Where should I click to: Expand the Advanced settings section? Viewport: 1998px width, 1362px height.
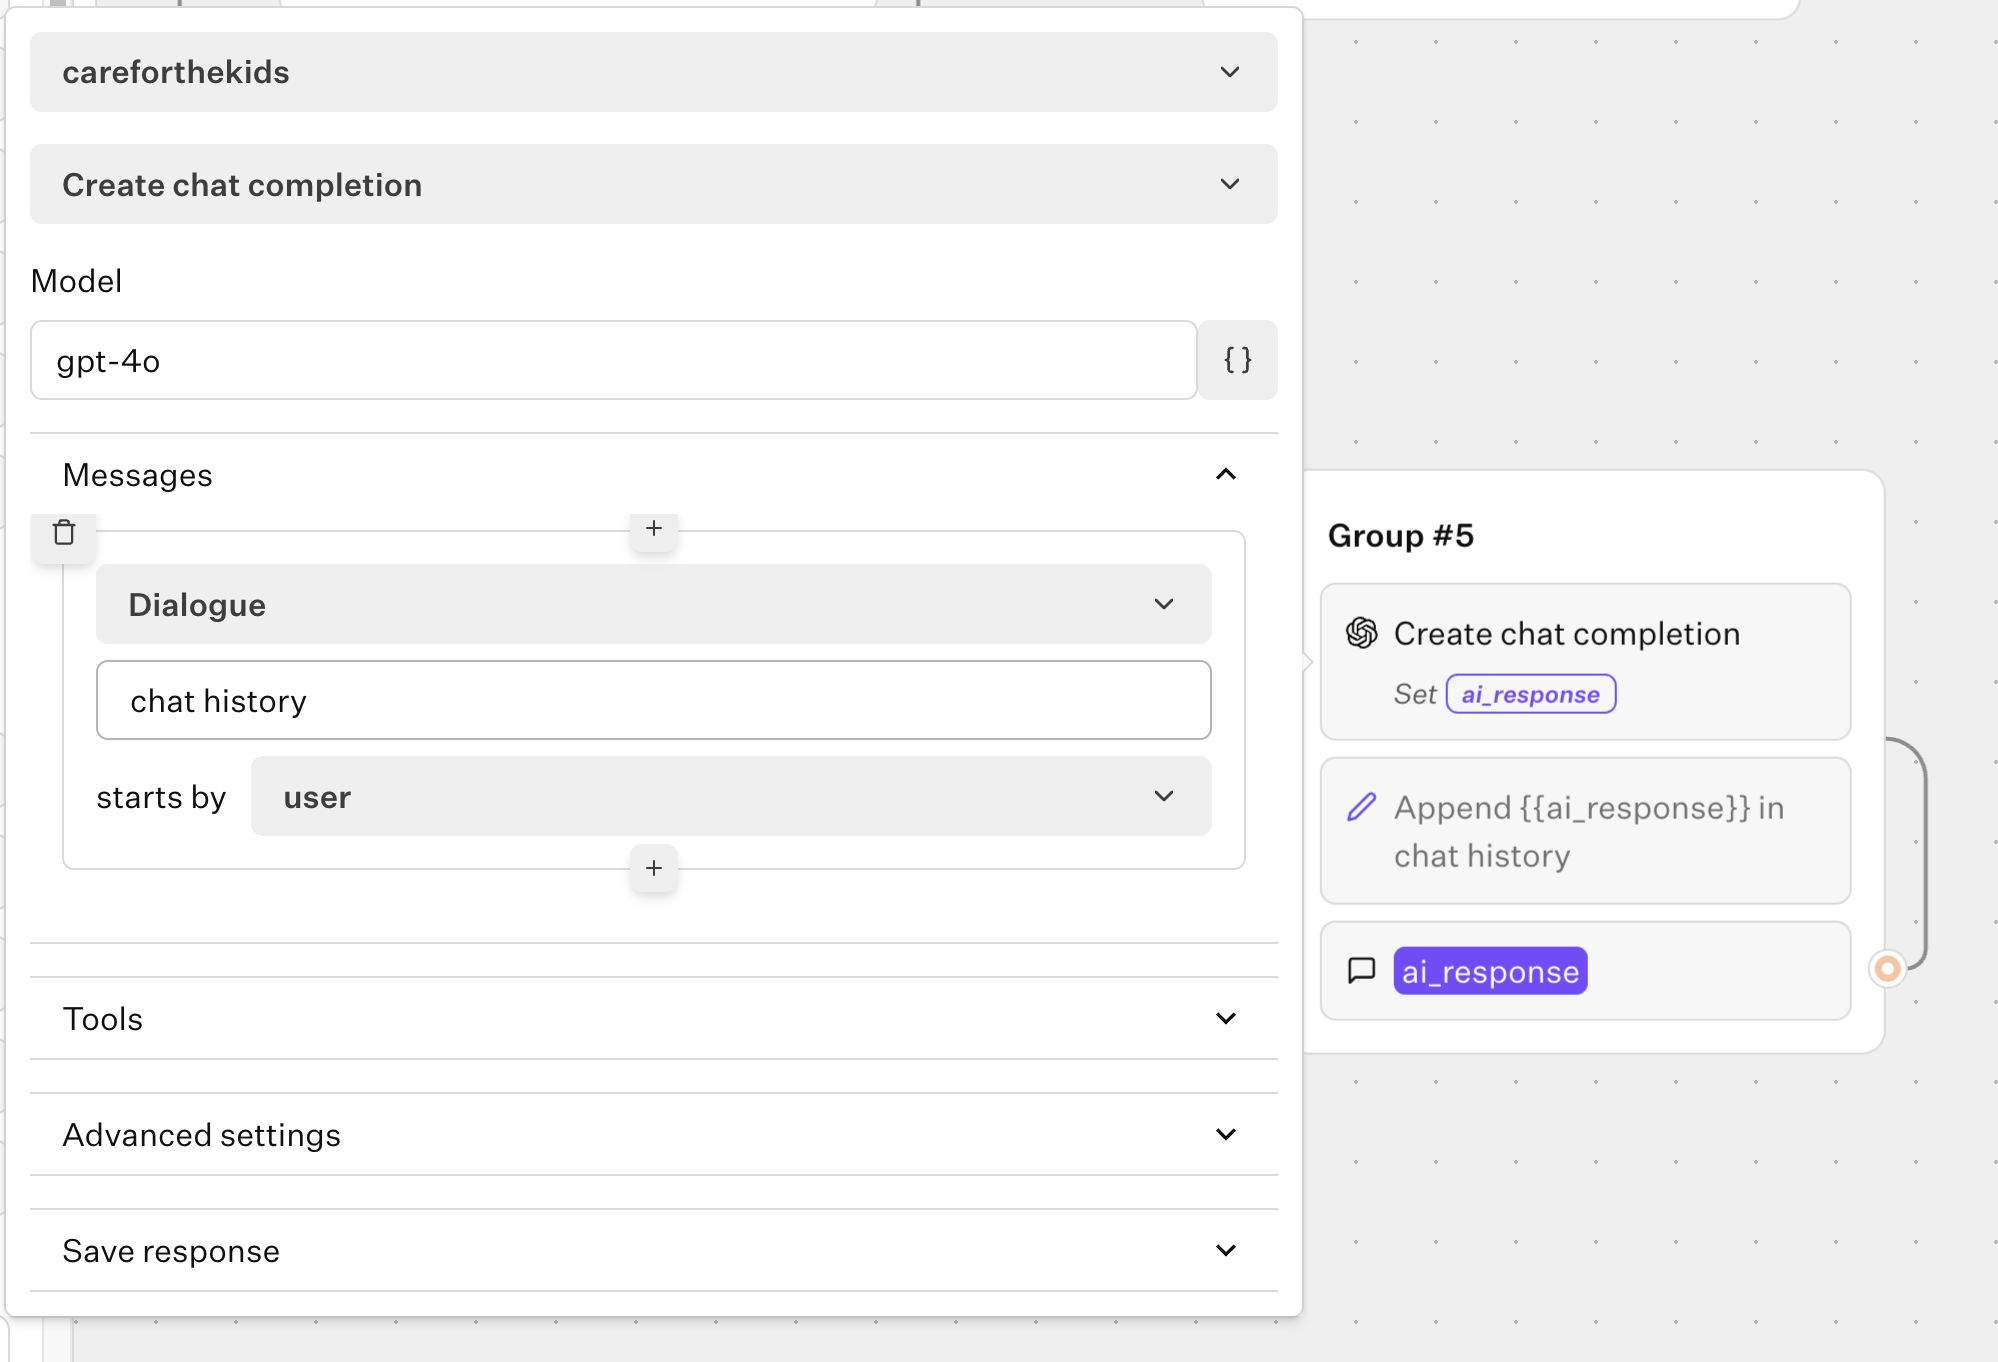pyautogui.click(x=653, y=1134)
